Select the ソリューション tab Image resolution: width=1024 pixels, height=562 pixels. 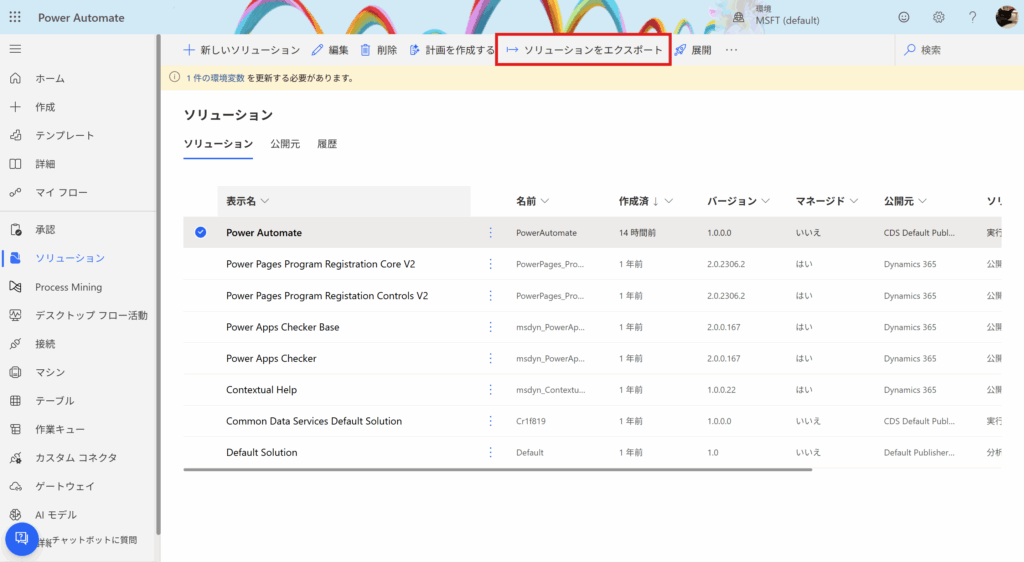[218, 144]
